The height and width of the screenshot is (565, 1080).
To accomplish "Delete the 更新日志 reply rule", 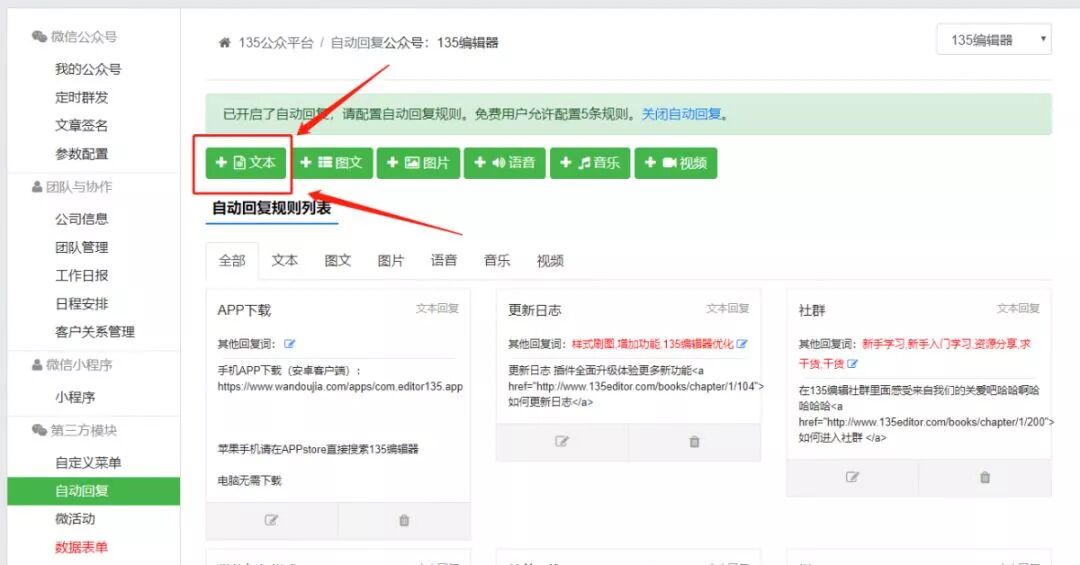I will 694,442.
